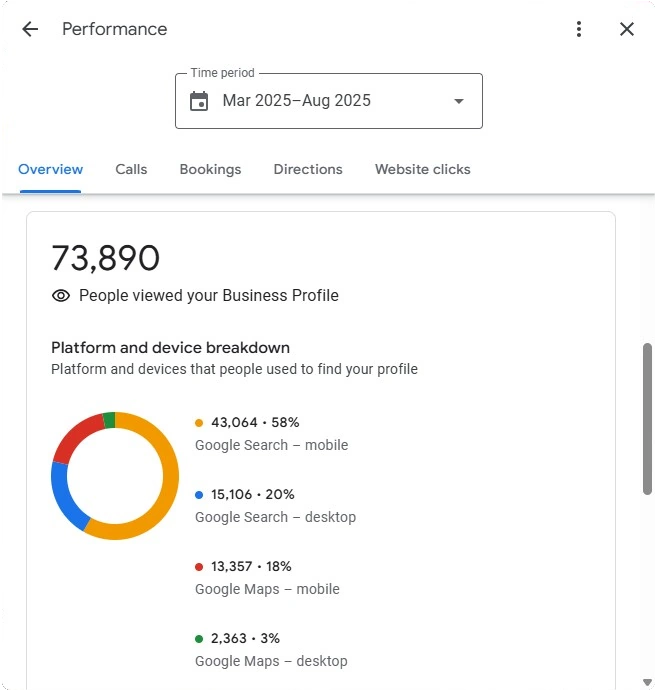656x691 pixels.
Task: Click 'Google Search – desktop' label
Action: (x=275, y=517)
